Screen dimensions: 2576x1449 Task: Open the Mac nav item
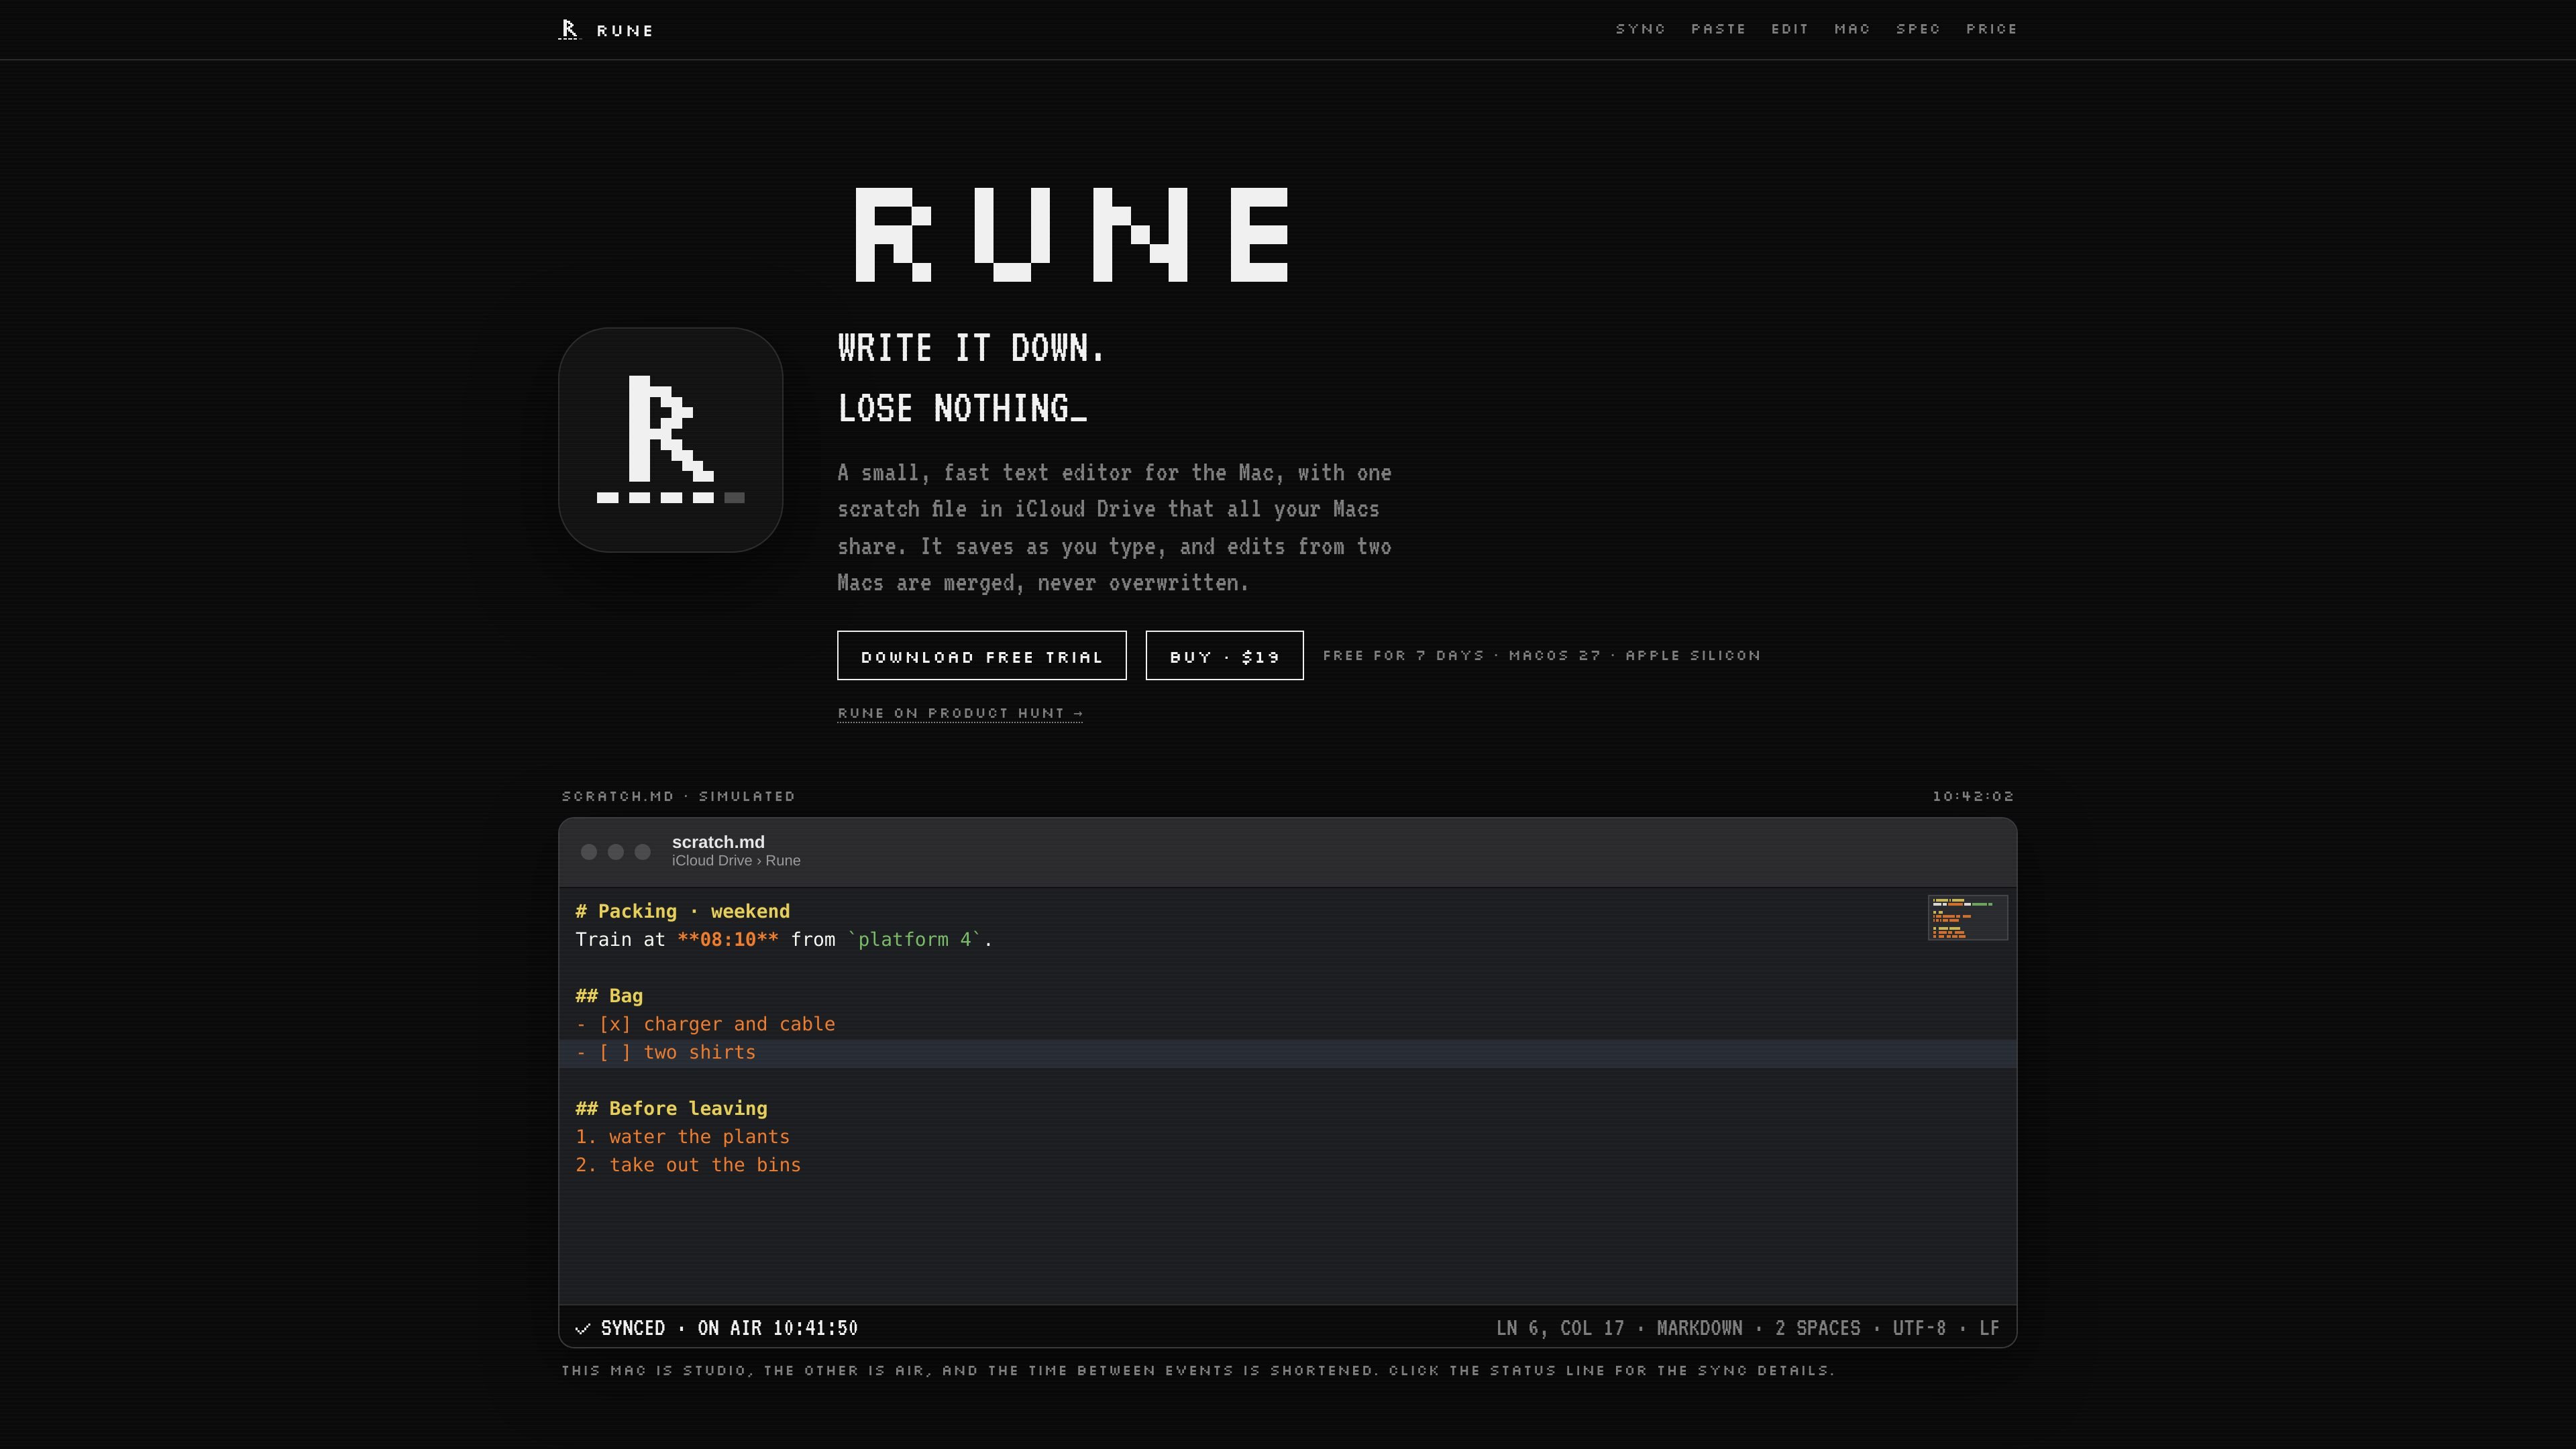coord(1852,29)
